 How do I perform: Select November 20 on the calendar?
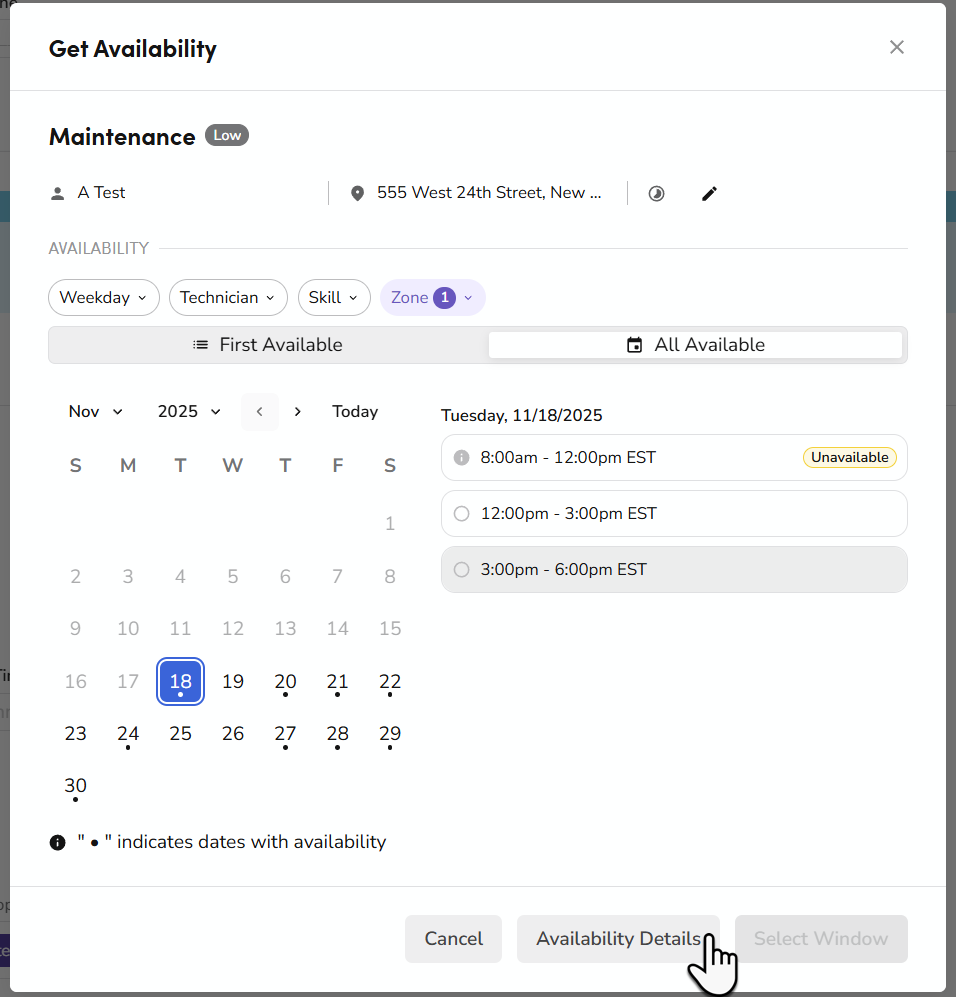point(285,681)
